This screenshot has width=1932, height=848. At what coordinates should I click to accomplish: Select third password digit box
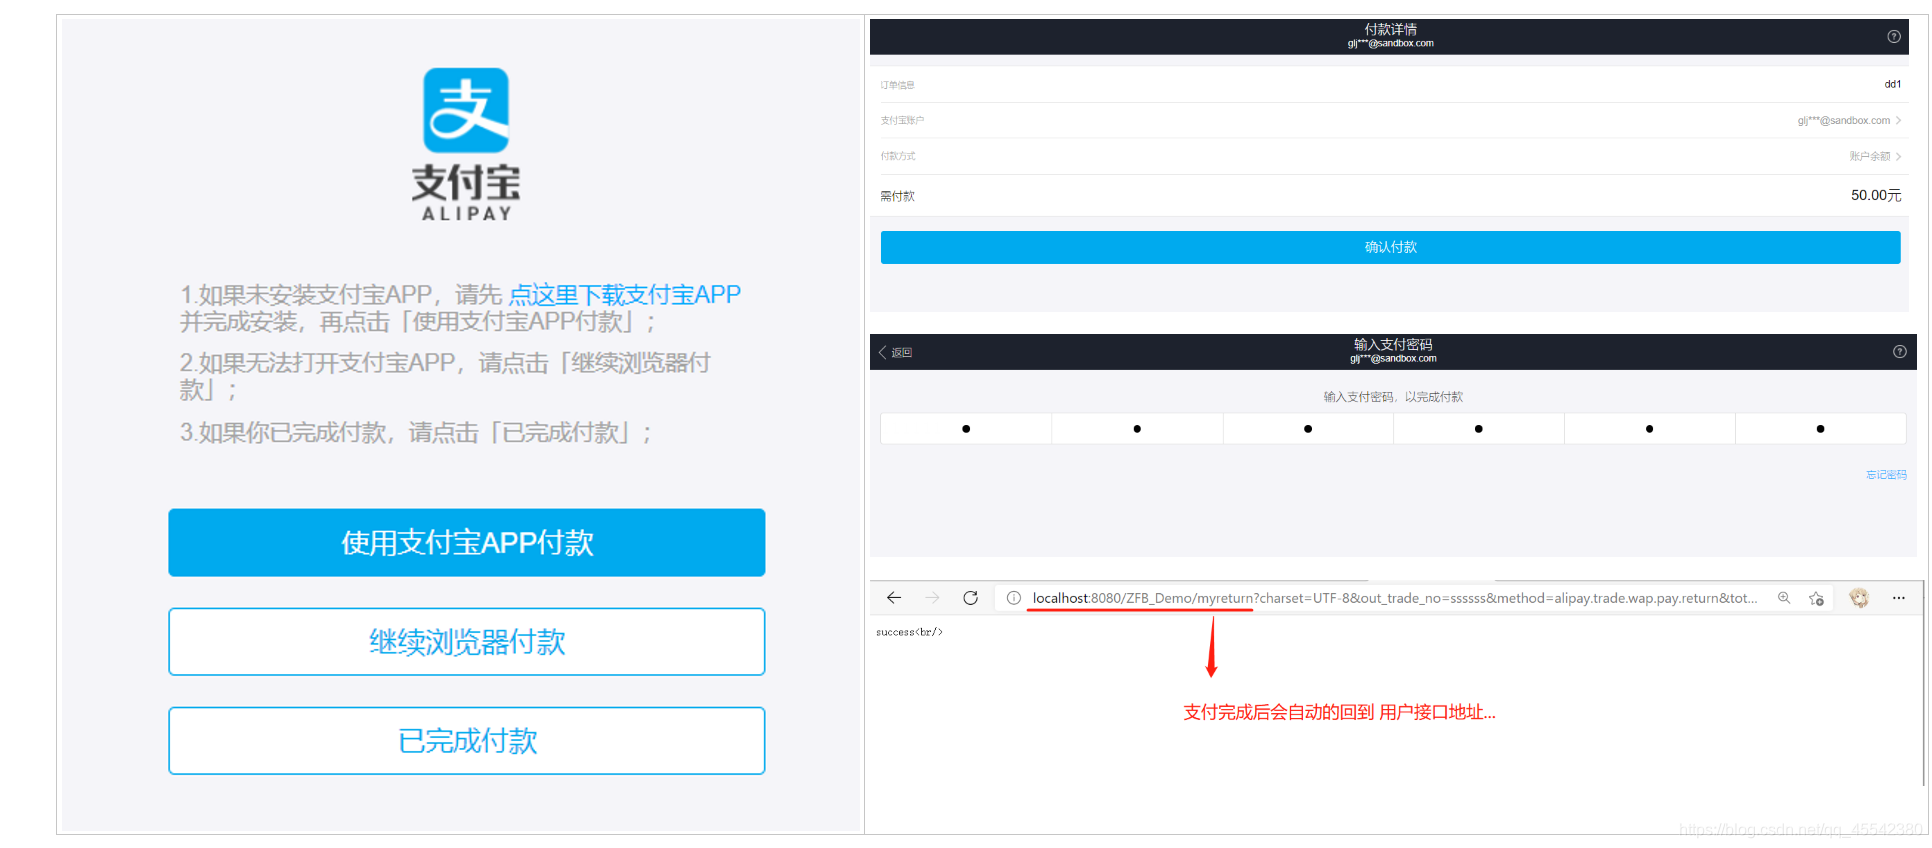tap(1308, 429)
